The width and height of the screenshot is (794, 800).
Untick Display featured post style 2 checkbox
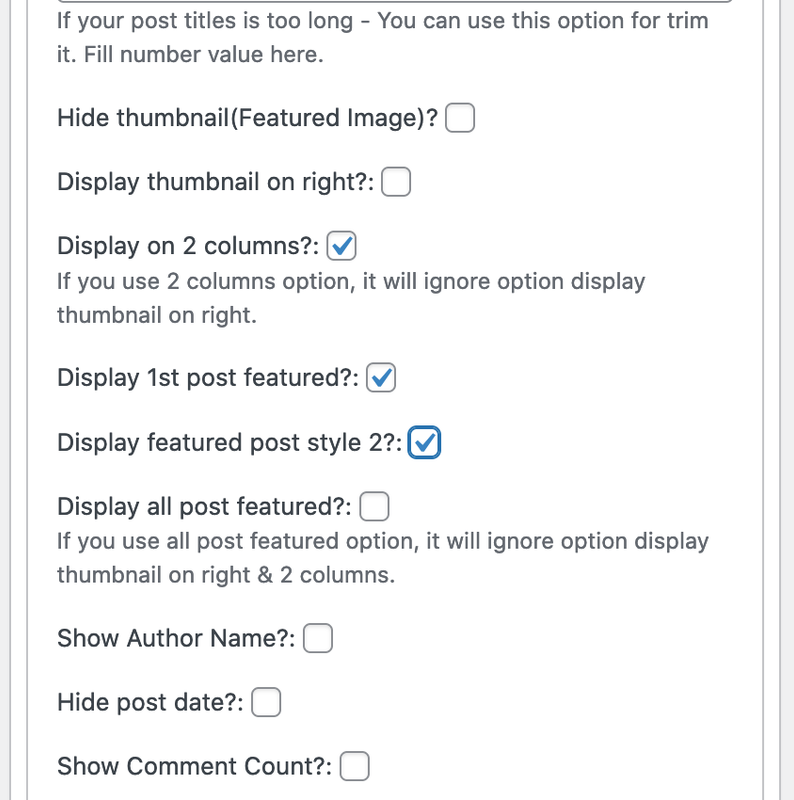click(424, 442)
